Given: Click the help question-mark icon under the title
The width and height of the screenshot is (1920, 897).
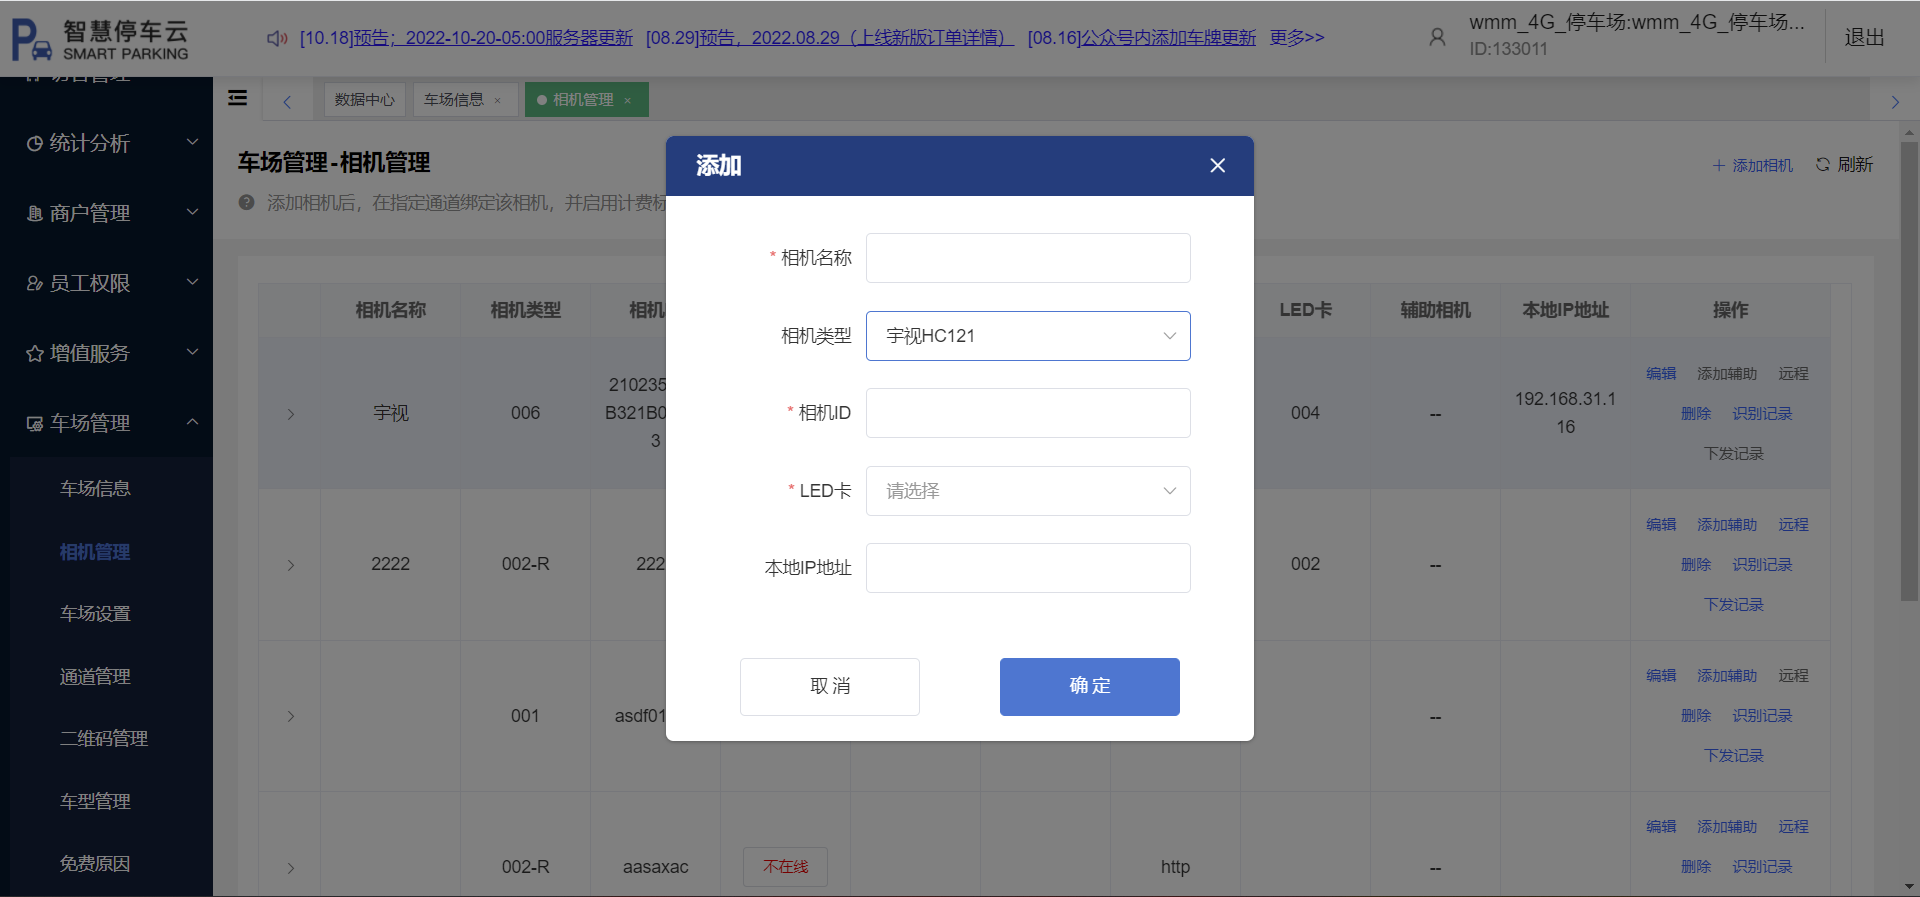Looking at the screenshot, I should pos(246,203).
